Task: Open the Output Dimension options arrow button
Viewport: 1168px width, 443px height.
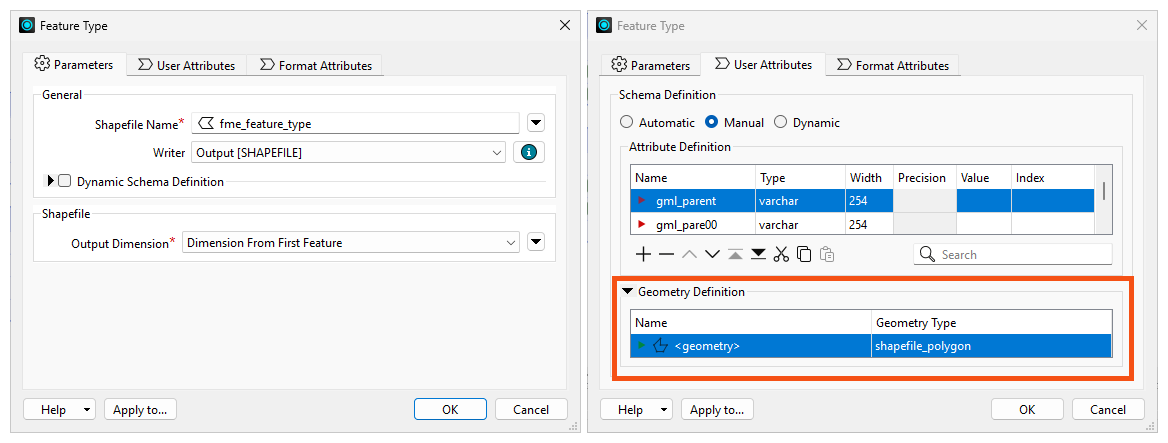Action: [x=536, y=242]
